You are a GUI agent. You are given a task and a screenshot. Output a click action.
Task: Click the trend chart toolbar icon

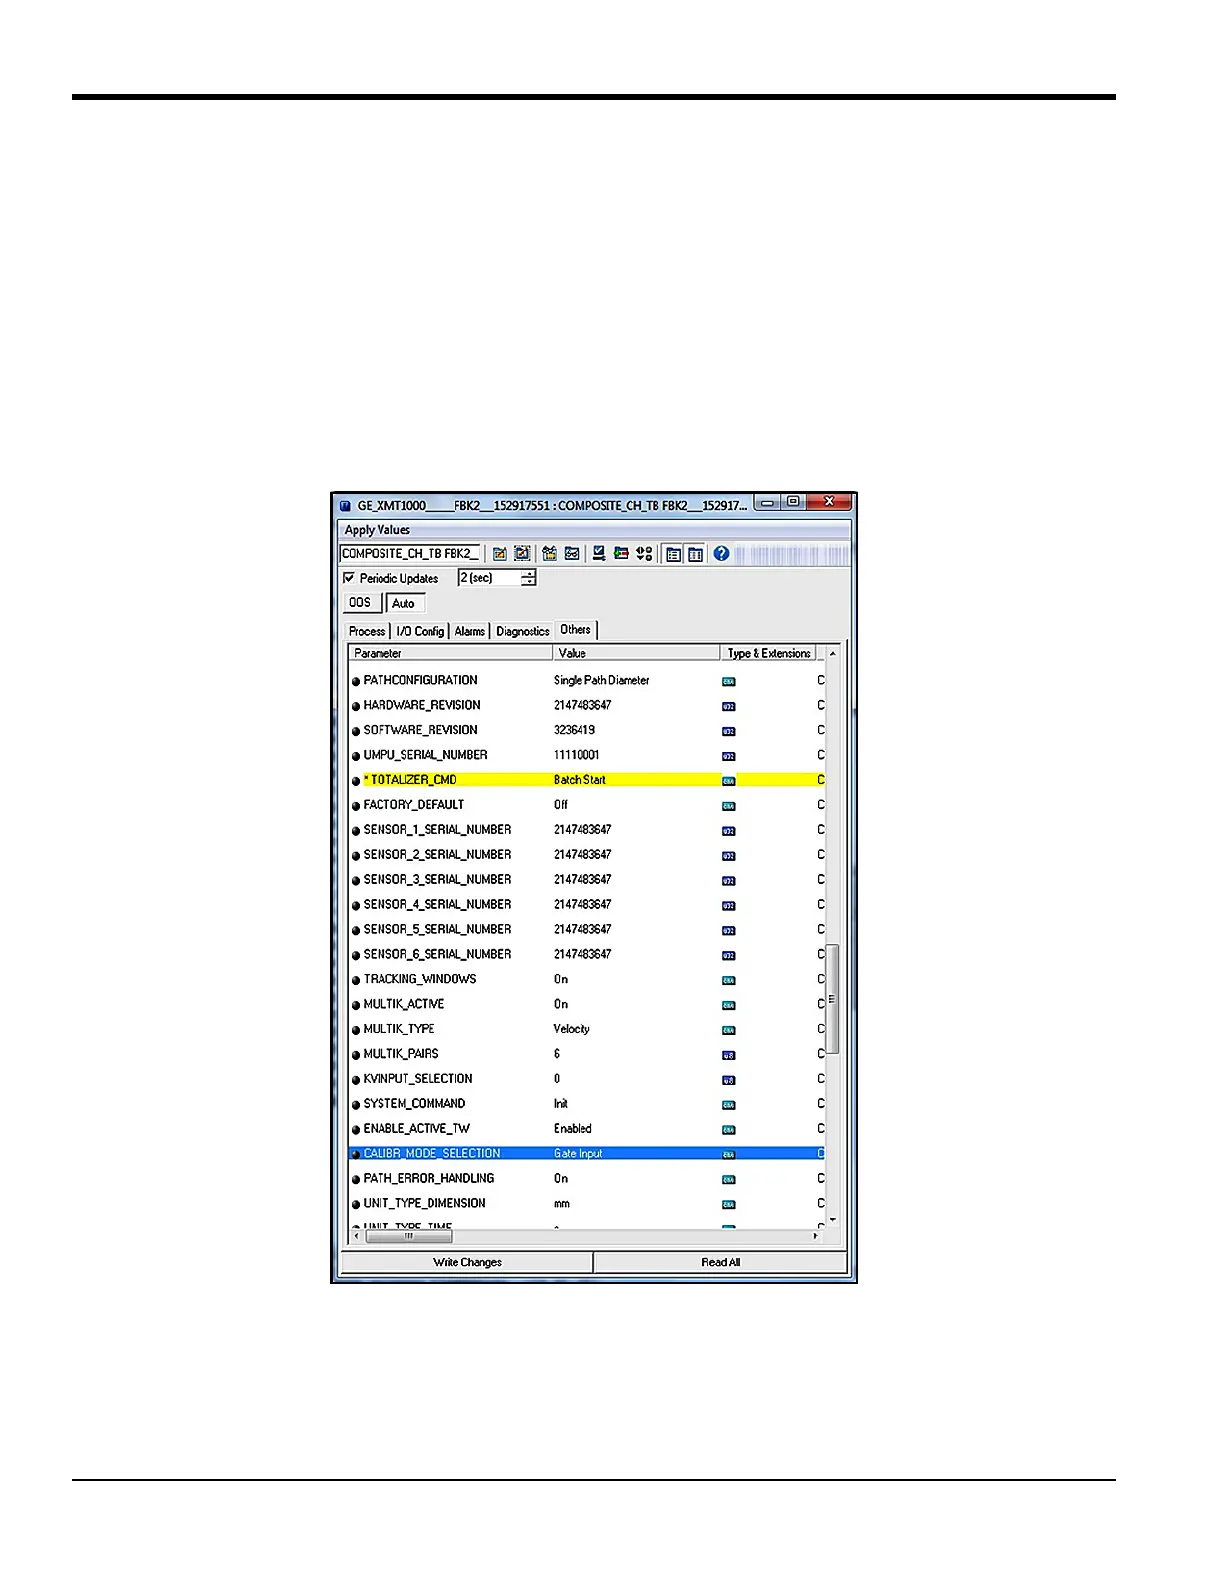[x=572, y=553]
